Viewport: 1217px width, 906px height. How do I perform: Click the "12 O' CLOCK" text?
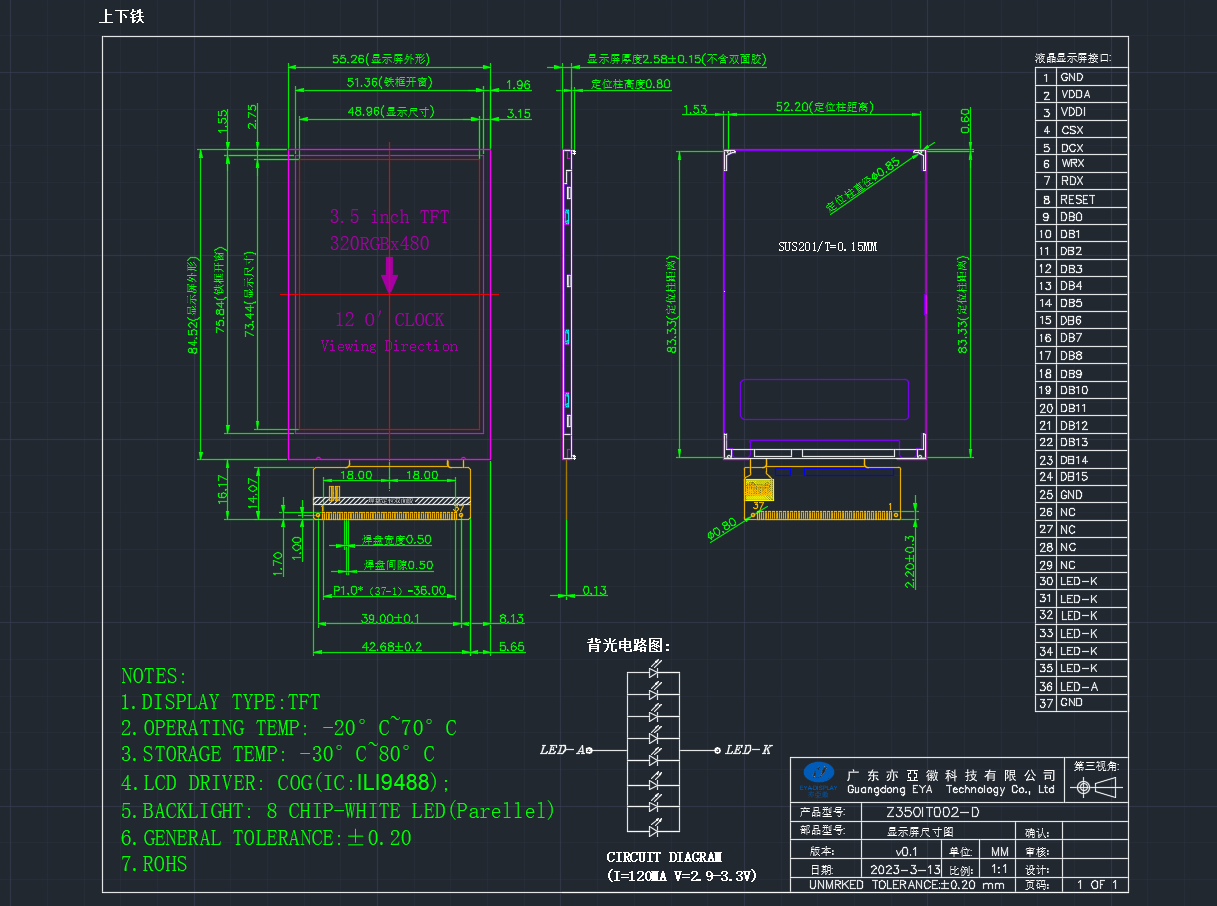pos(390,320)
